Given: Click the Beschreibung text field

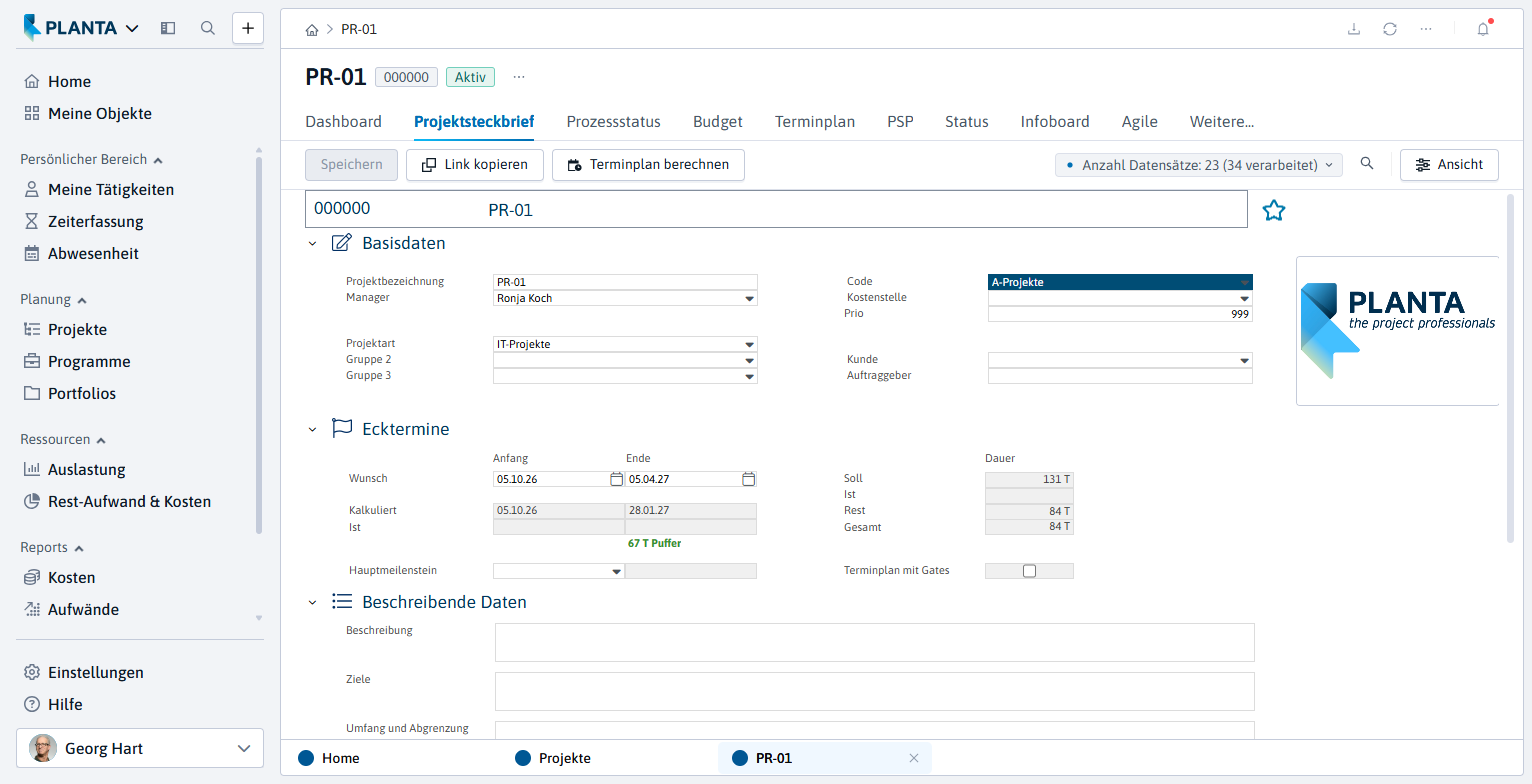Looking at the screenshot, I should (x=875, y=643).
